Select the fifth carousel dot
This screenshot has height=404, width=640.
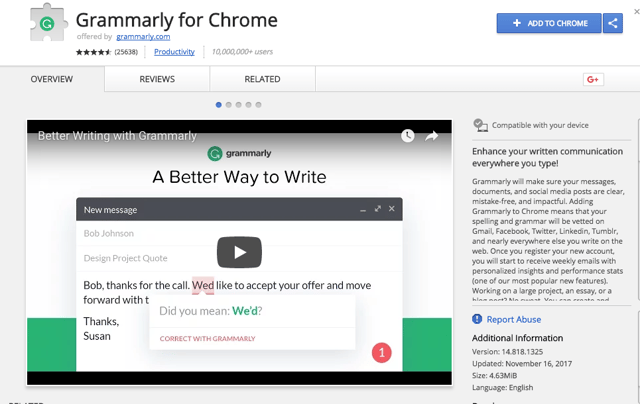click(x=258, y=105)
